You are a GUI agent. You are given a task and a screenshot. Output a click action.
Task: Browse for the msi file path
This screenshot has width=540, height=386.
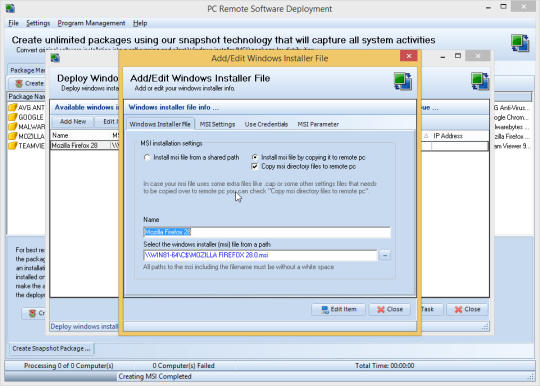point(385,255)
